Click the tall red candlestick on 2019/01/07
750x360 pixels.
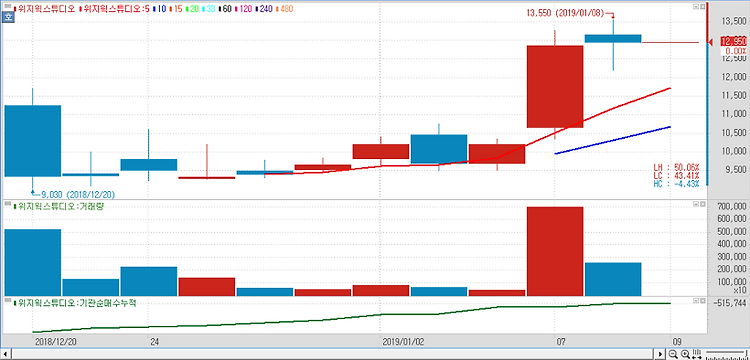pyautogui.click(x=555, y=87)
